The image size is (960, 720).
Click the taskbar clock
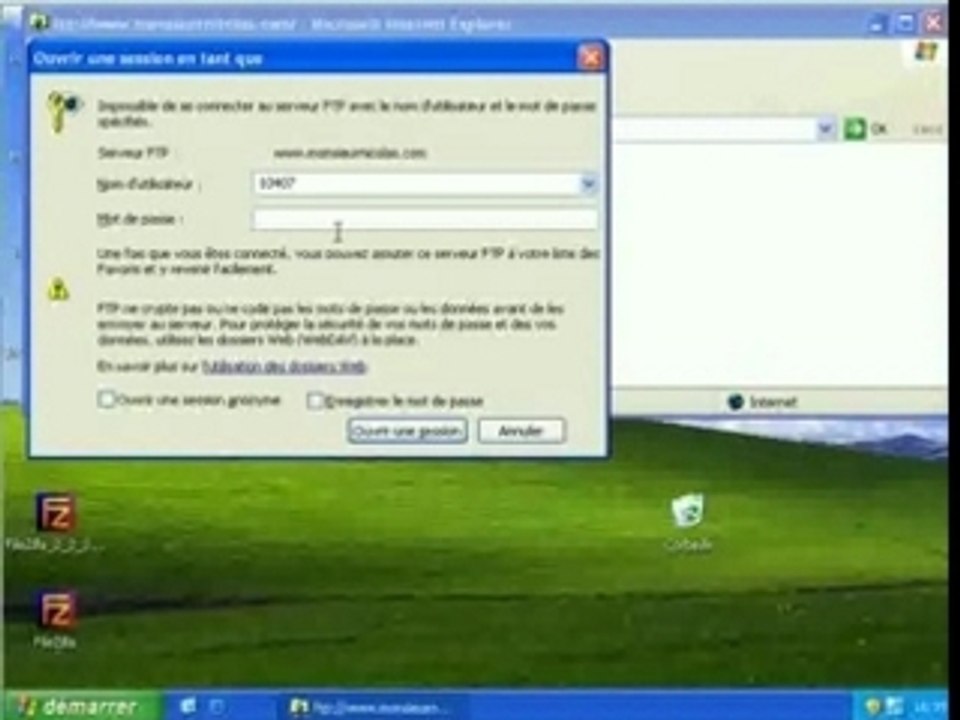tap(929, 708)
